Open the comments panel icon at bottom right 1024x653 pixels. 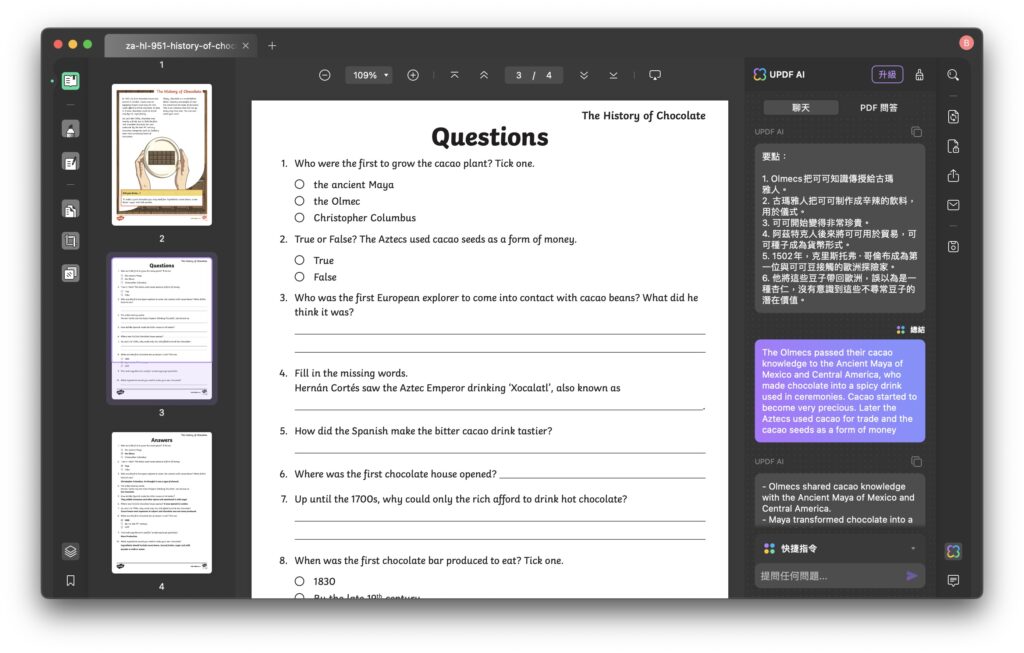953,581
